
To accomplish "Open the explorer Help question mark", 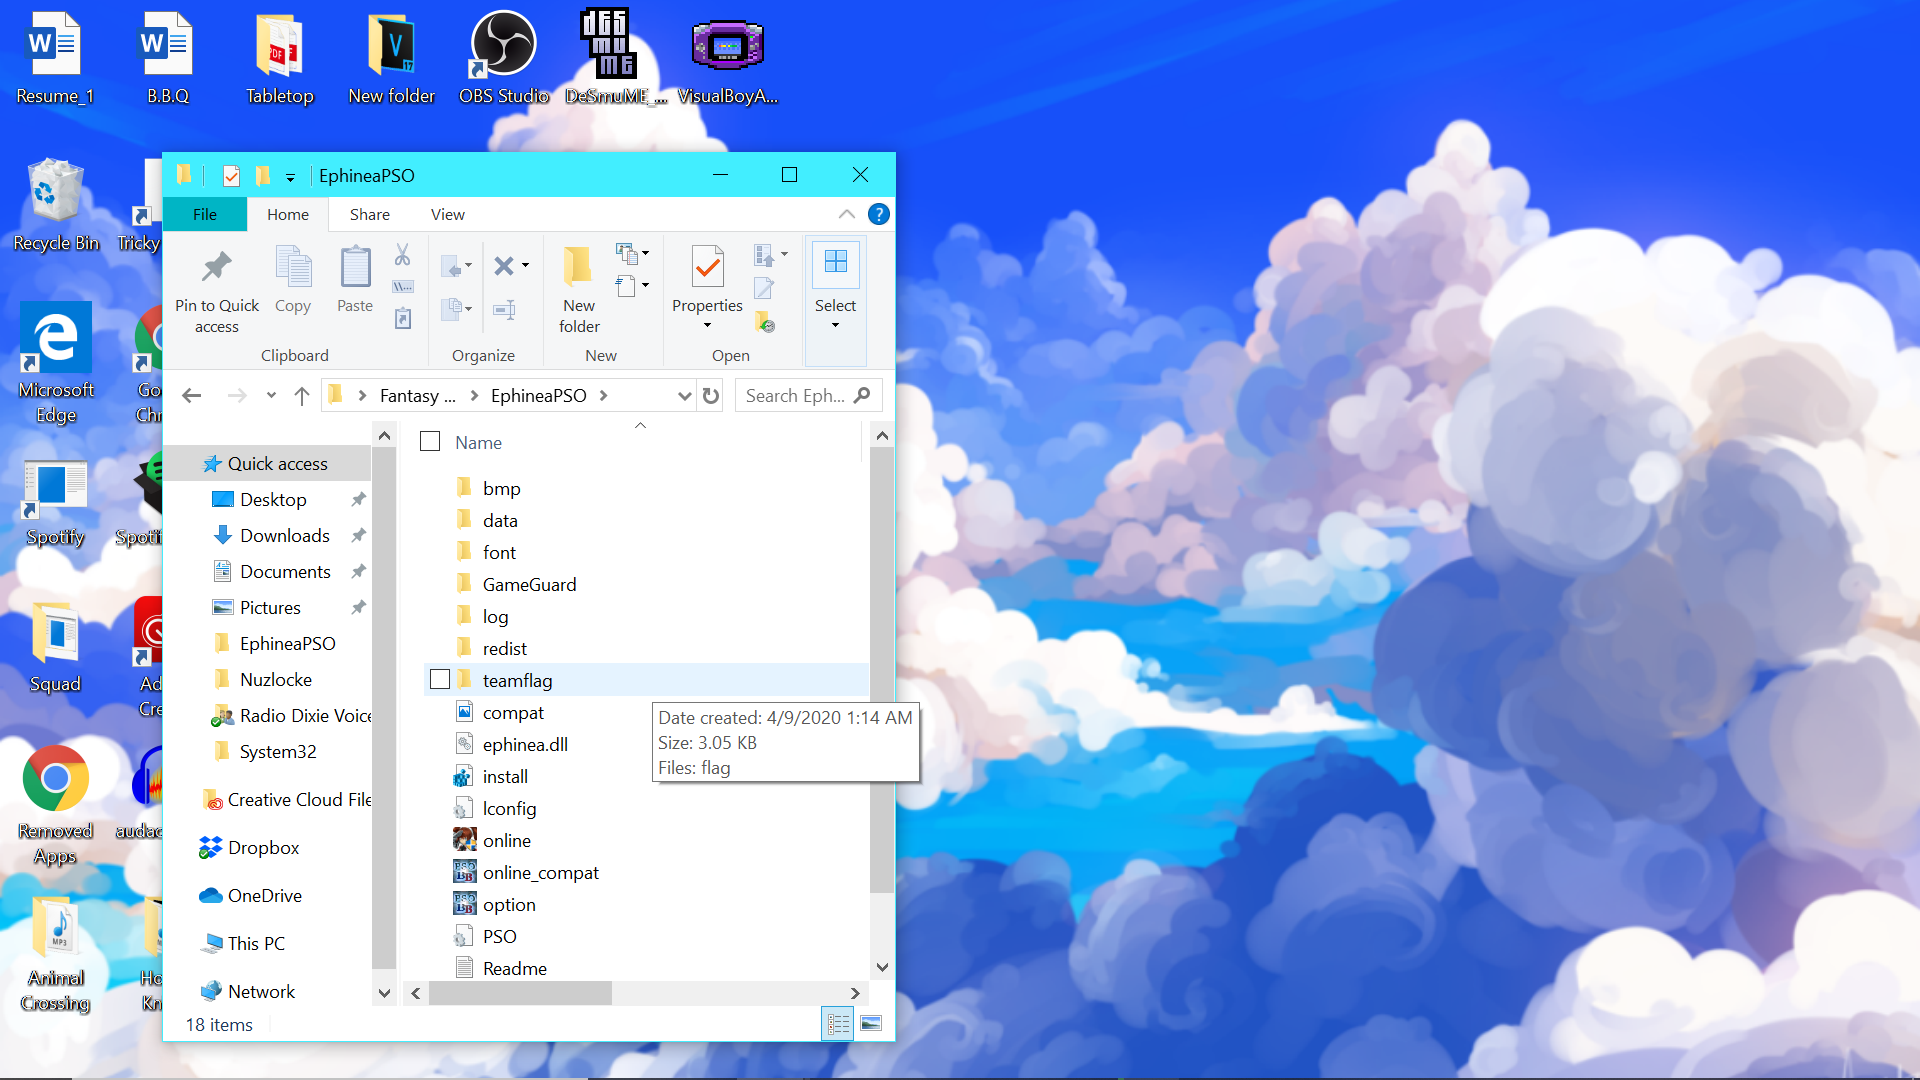I will tap(878, 214).
